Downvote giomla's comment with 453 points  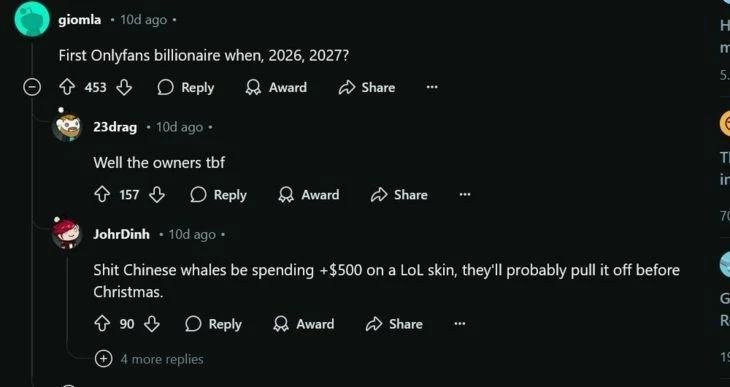pyautogui.click(x=124, y=87)
